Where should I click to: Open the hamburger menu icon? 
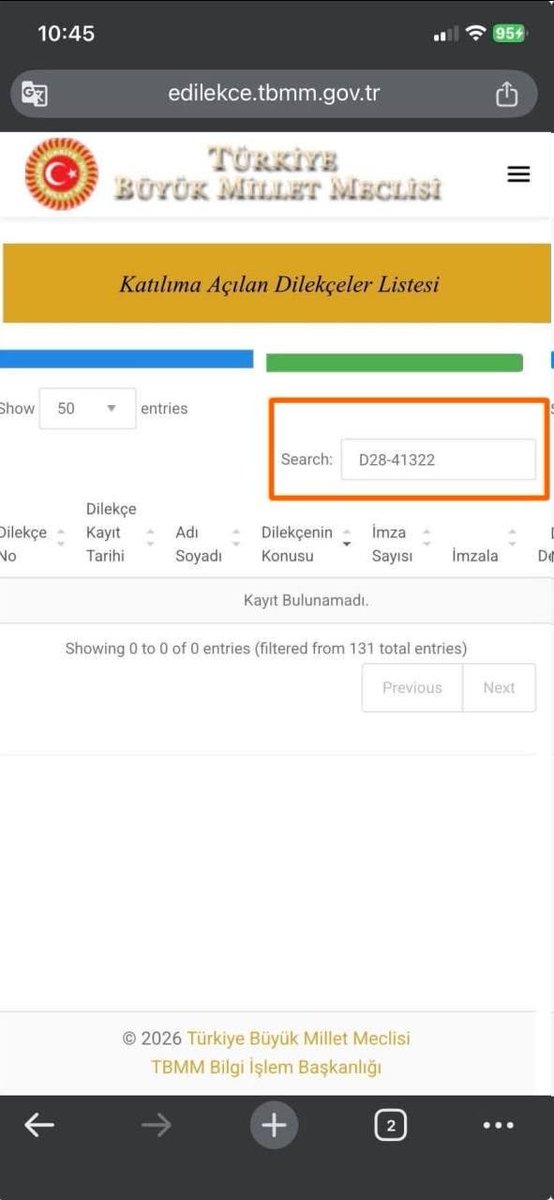tap(518, 174)
